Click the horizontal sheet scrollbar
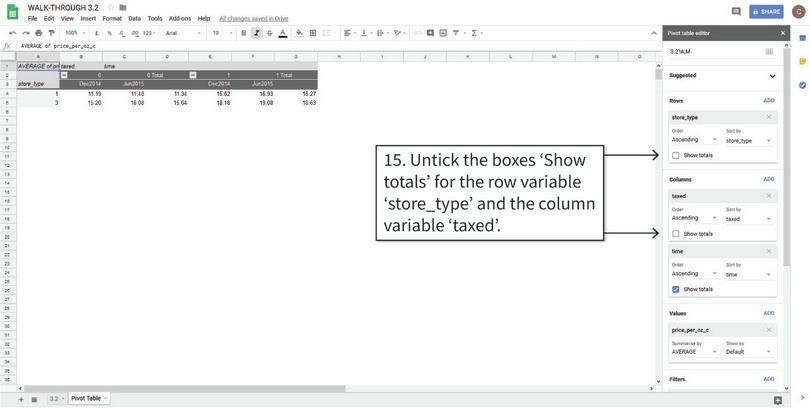The image size is (810, 408). click(x=184, y=389)
